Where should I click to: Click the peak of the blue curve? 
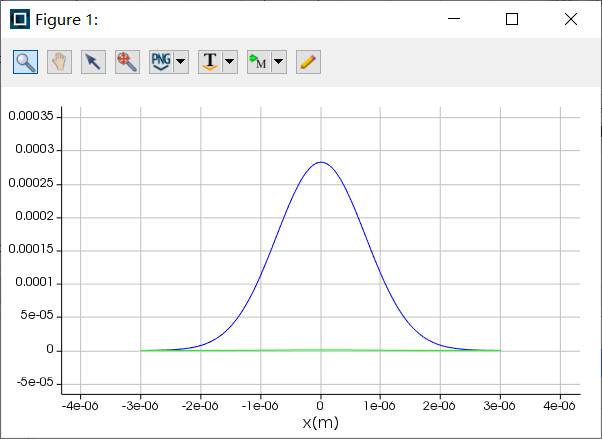(320, 162)
